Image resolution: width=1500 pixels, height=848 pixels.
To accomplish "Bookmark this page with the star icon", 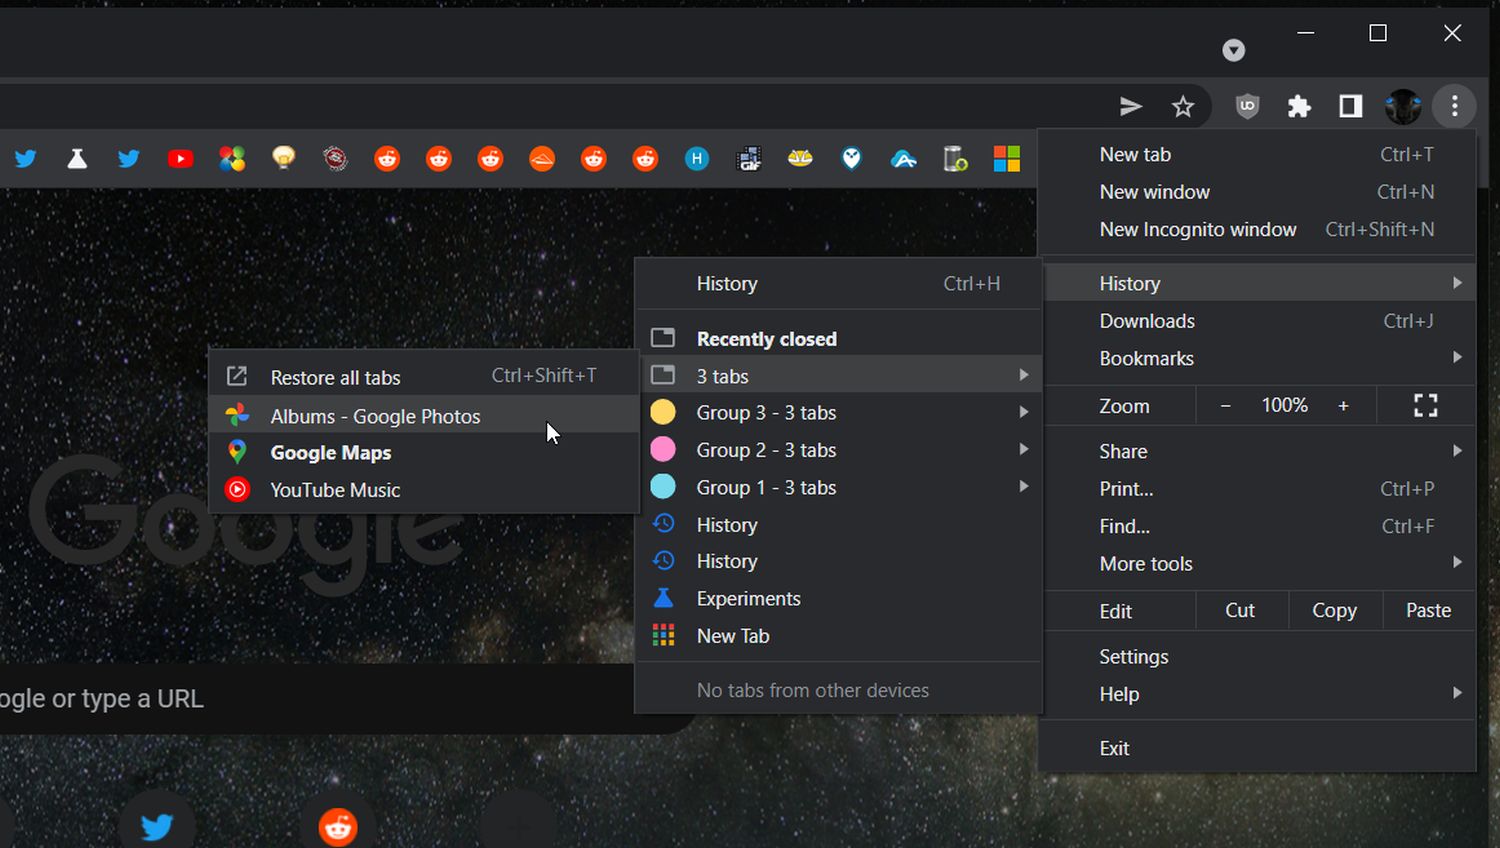I will point(1183,106).
